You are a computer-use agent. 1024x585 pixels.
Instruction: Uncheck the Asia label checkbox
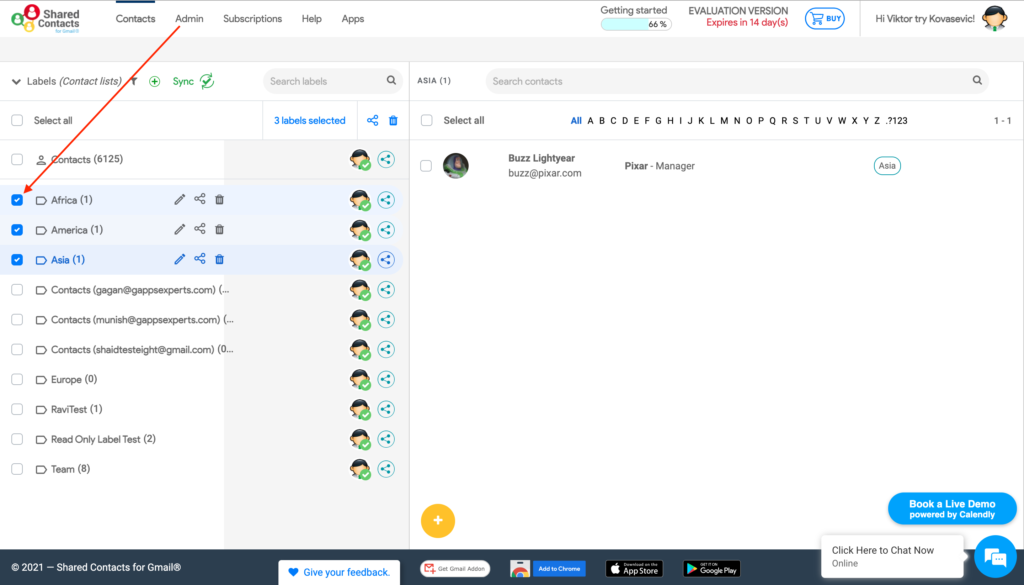tap(17, 260)
